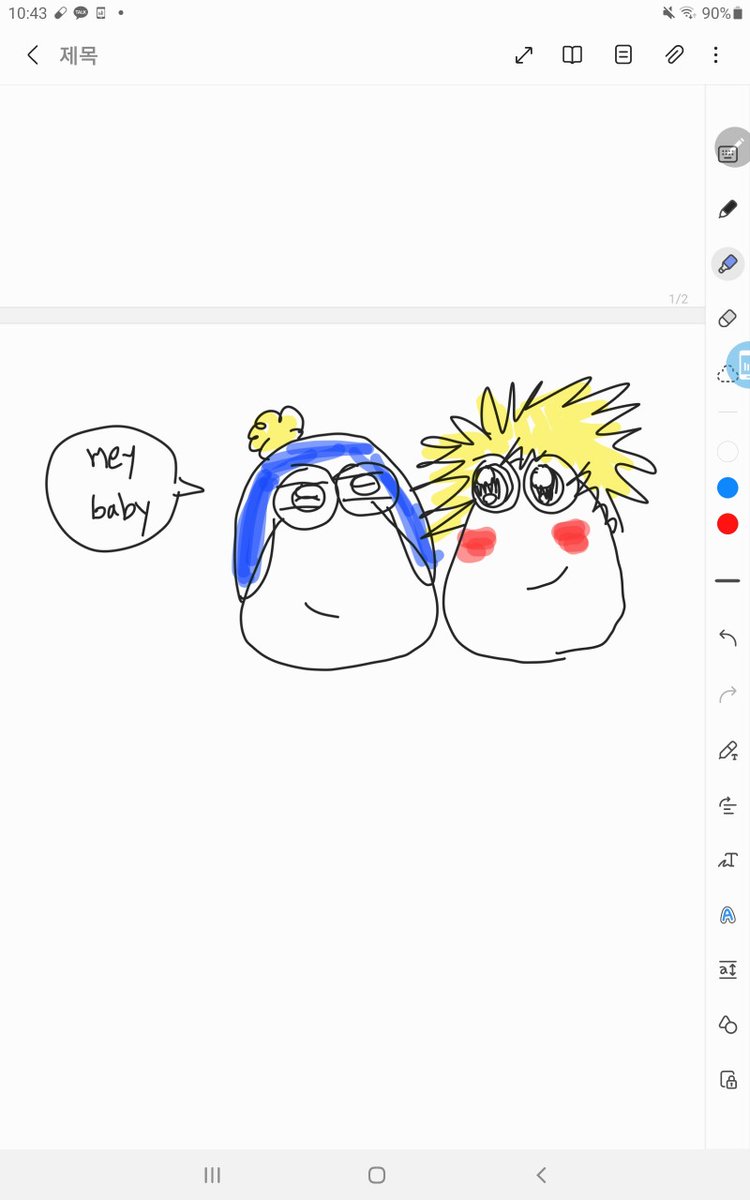Tap the muted sound status icon
Image resolution: width=750 pixels, height=1200 pixels.
[x=668, y=13]
